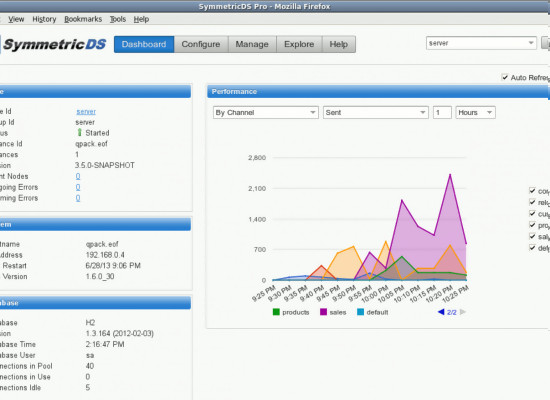550x400 pixels.
Task: Expand the Hours unit dropdown
Action: click(x=475, y=113)
